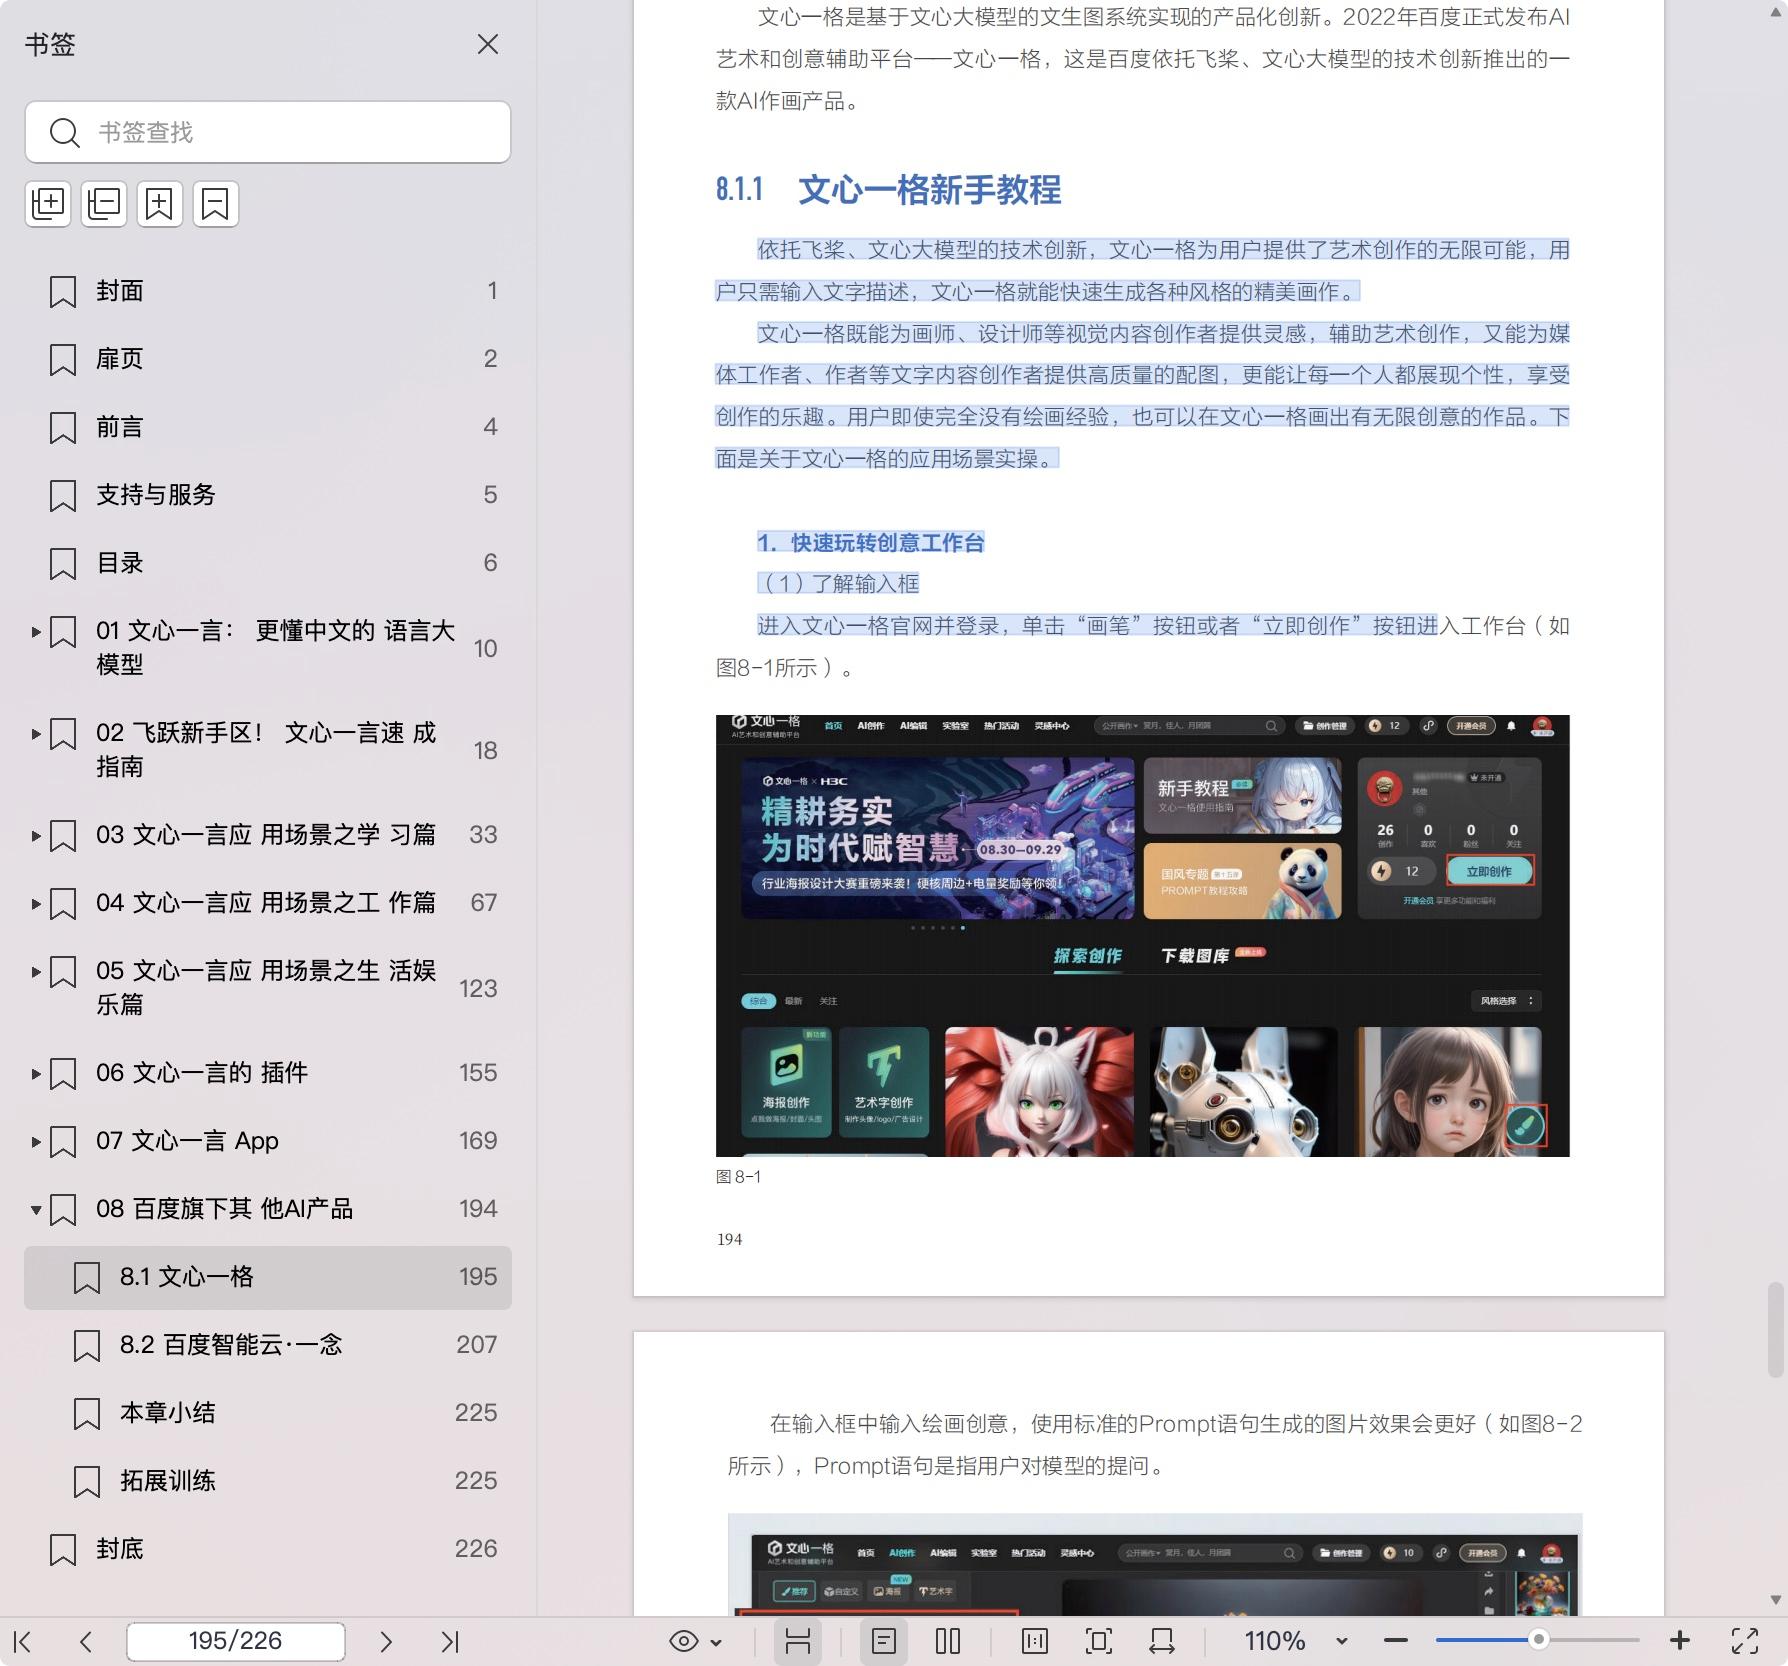Go to next page arrow
The image size is (1788, 1666).
point(386,1641)
